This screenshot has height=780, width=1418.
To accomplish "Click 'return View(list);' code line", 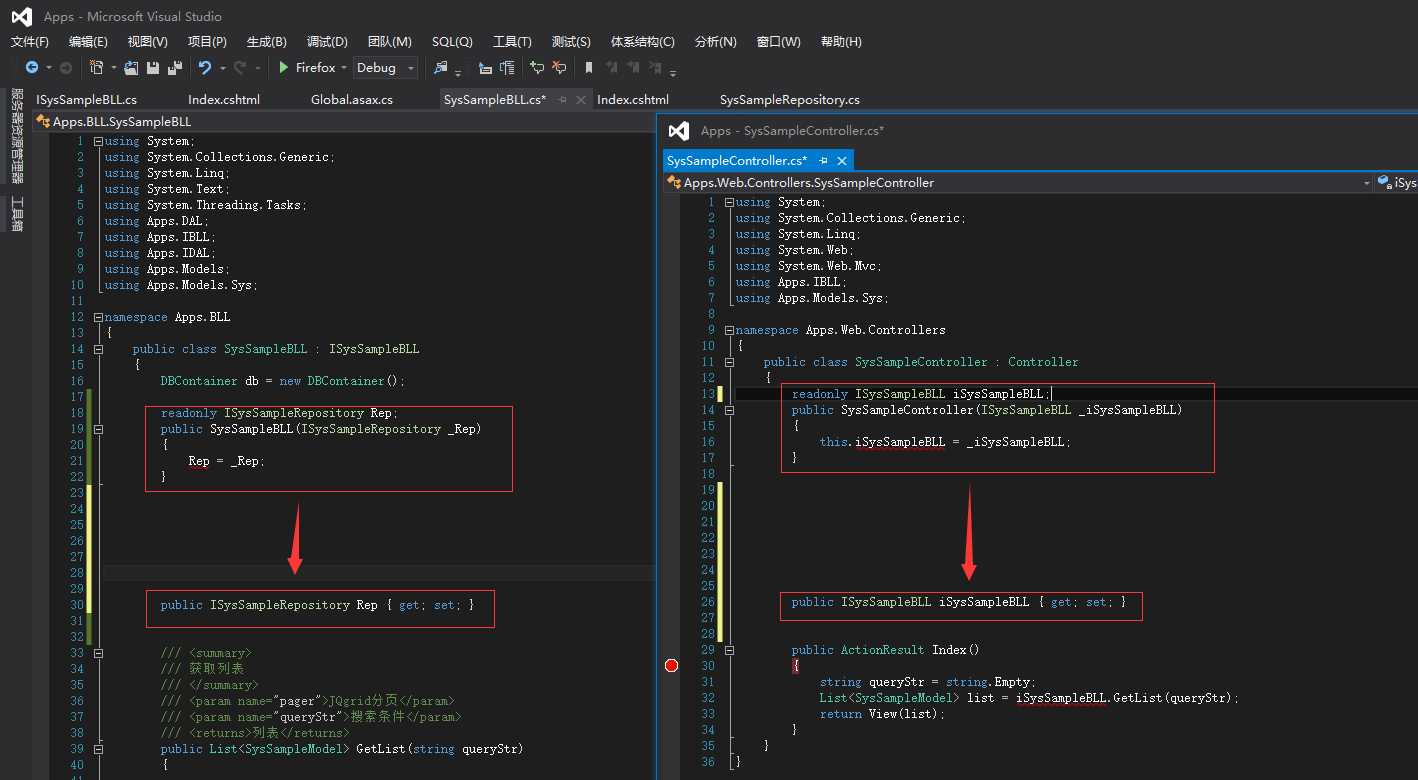I will coord(881,714).
